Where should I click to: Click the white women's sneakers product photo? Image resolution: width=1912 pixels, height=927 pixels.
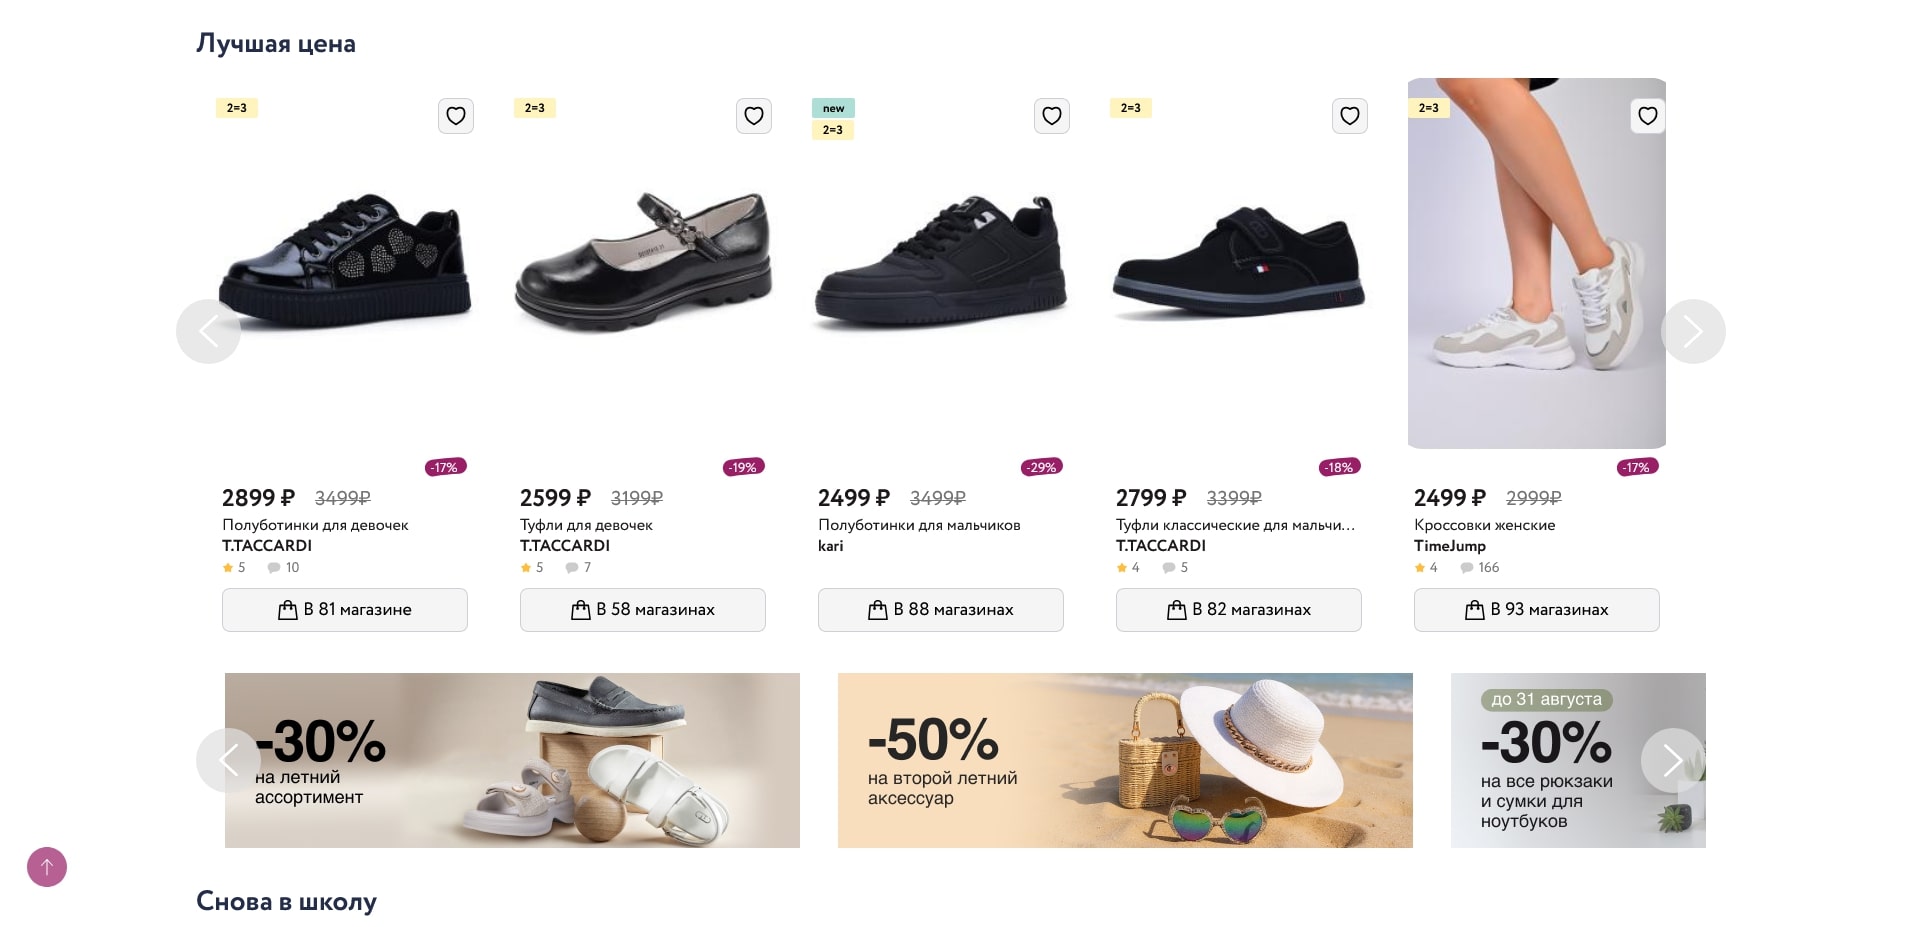[1536, 263]
